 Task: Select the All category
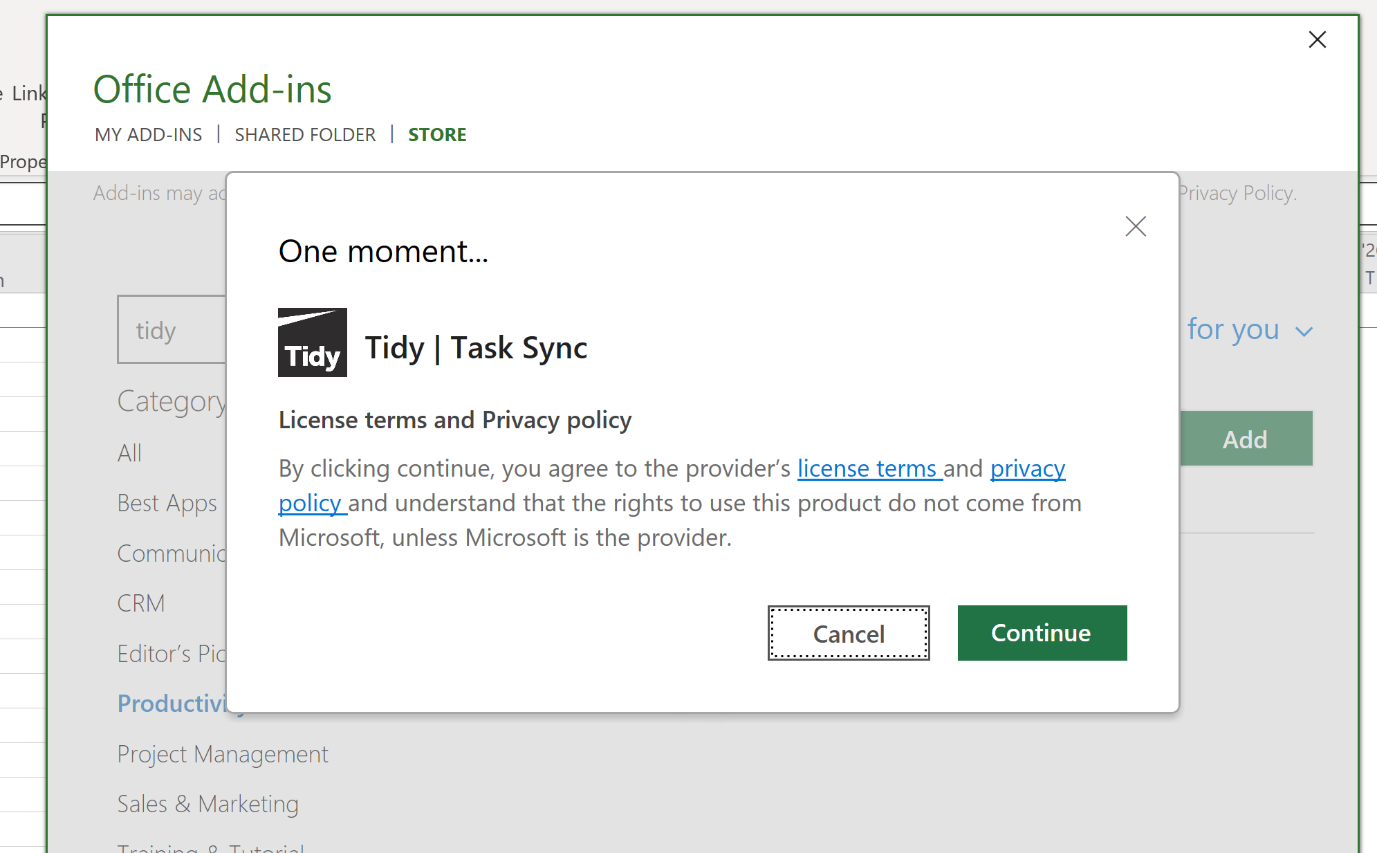pyautogui.click(x=129, y=452)
